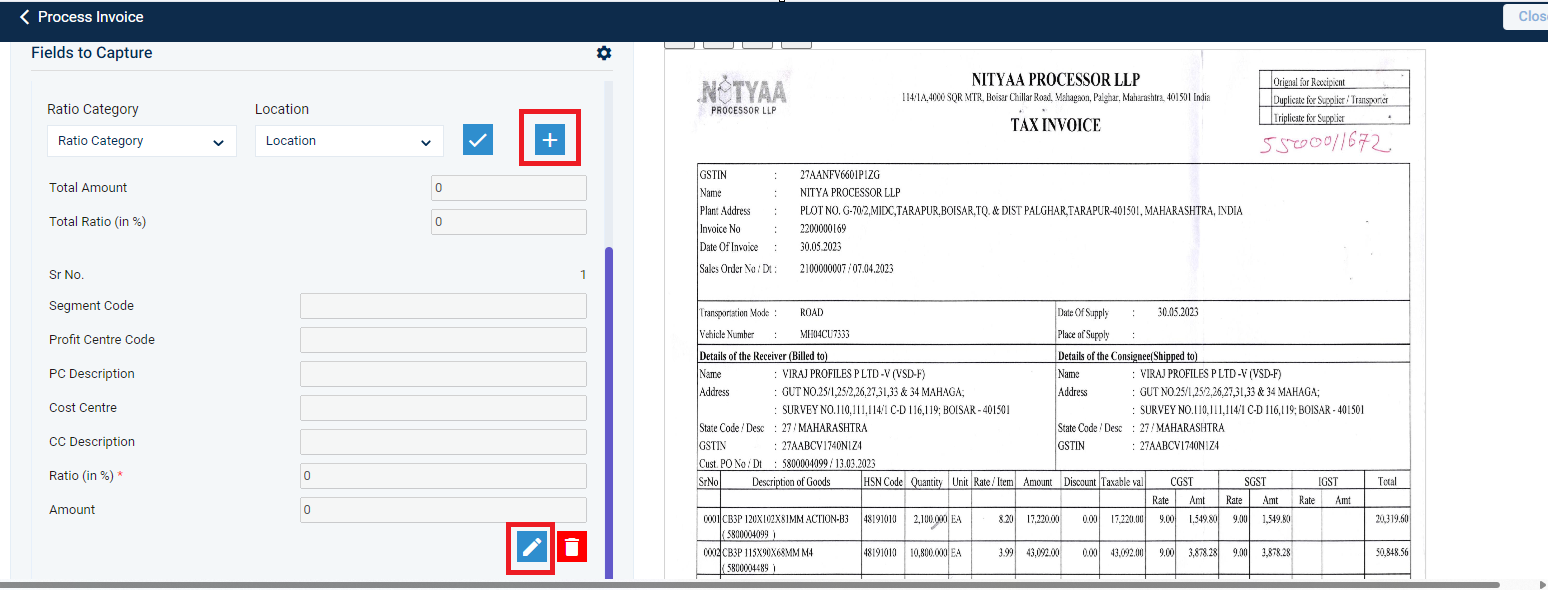Click the 'Description of Goods' column header
The width and height of the screenshot is (1548, 590).
pyautogui.click(x=791, y=482)
